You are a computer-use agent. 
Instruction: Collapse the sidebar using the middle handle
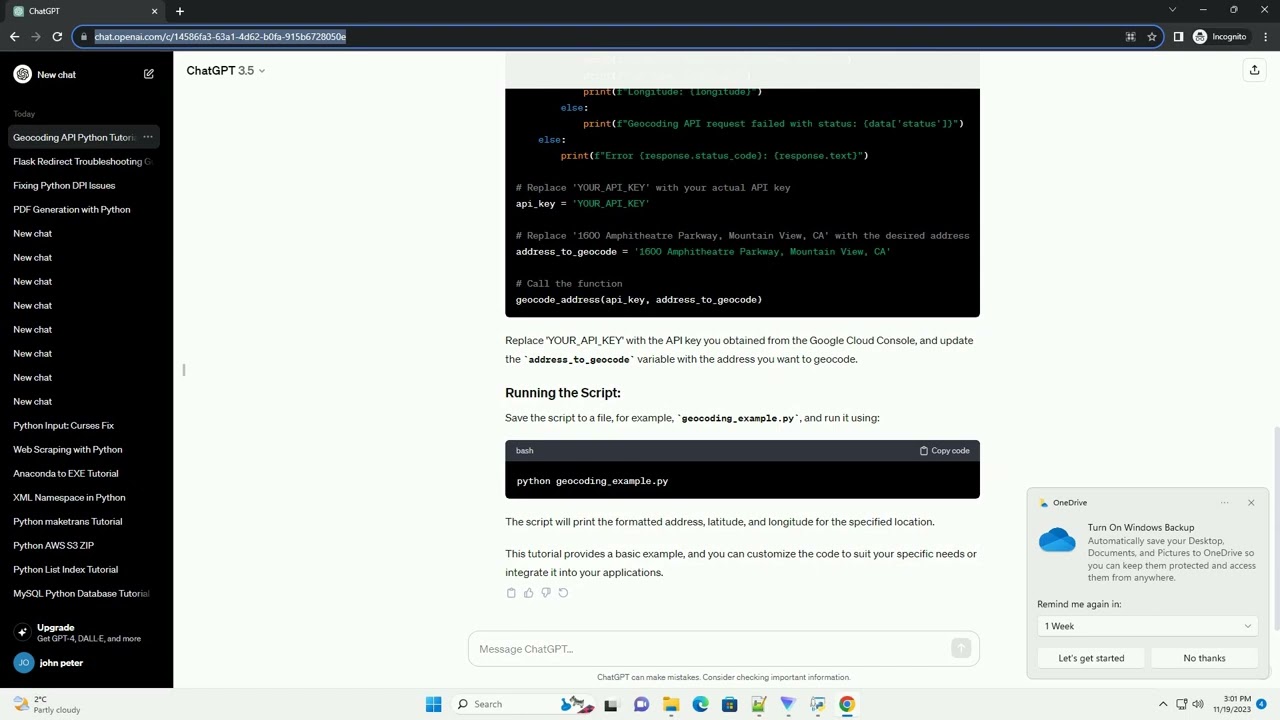(184, 370)
